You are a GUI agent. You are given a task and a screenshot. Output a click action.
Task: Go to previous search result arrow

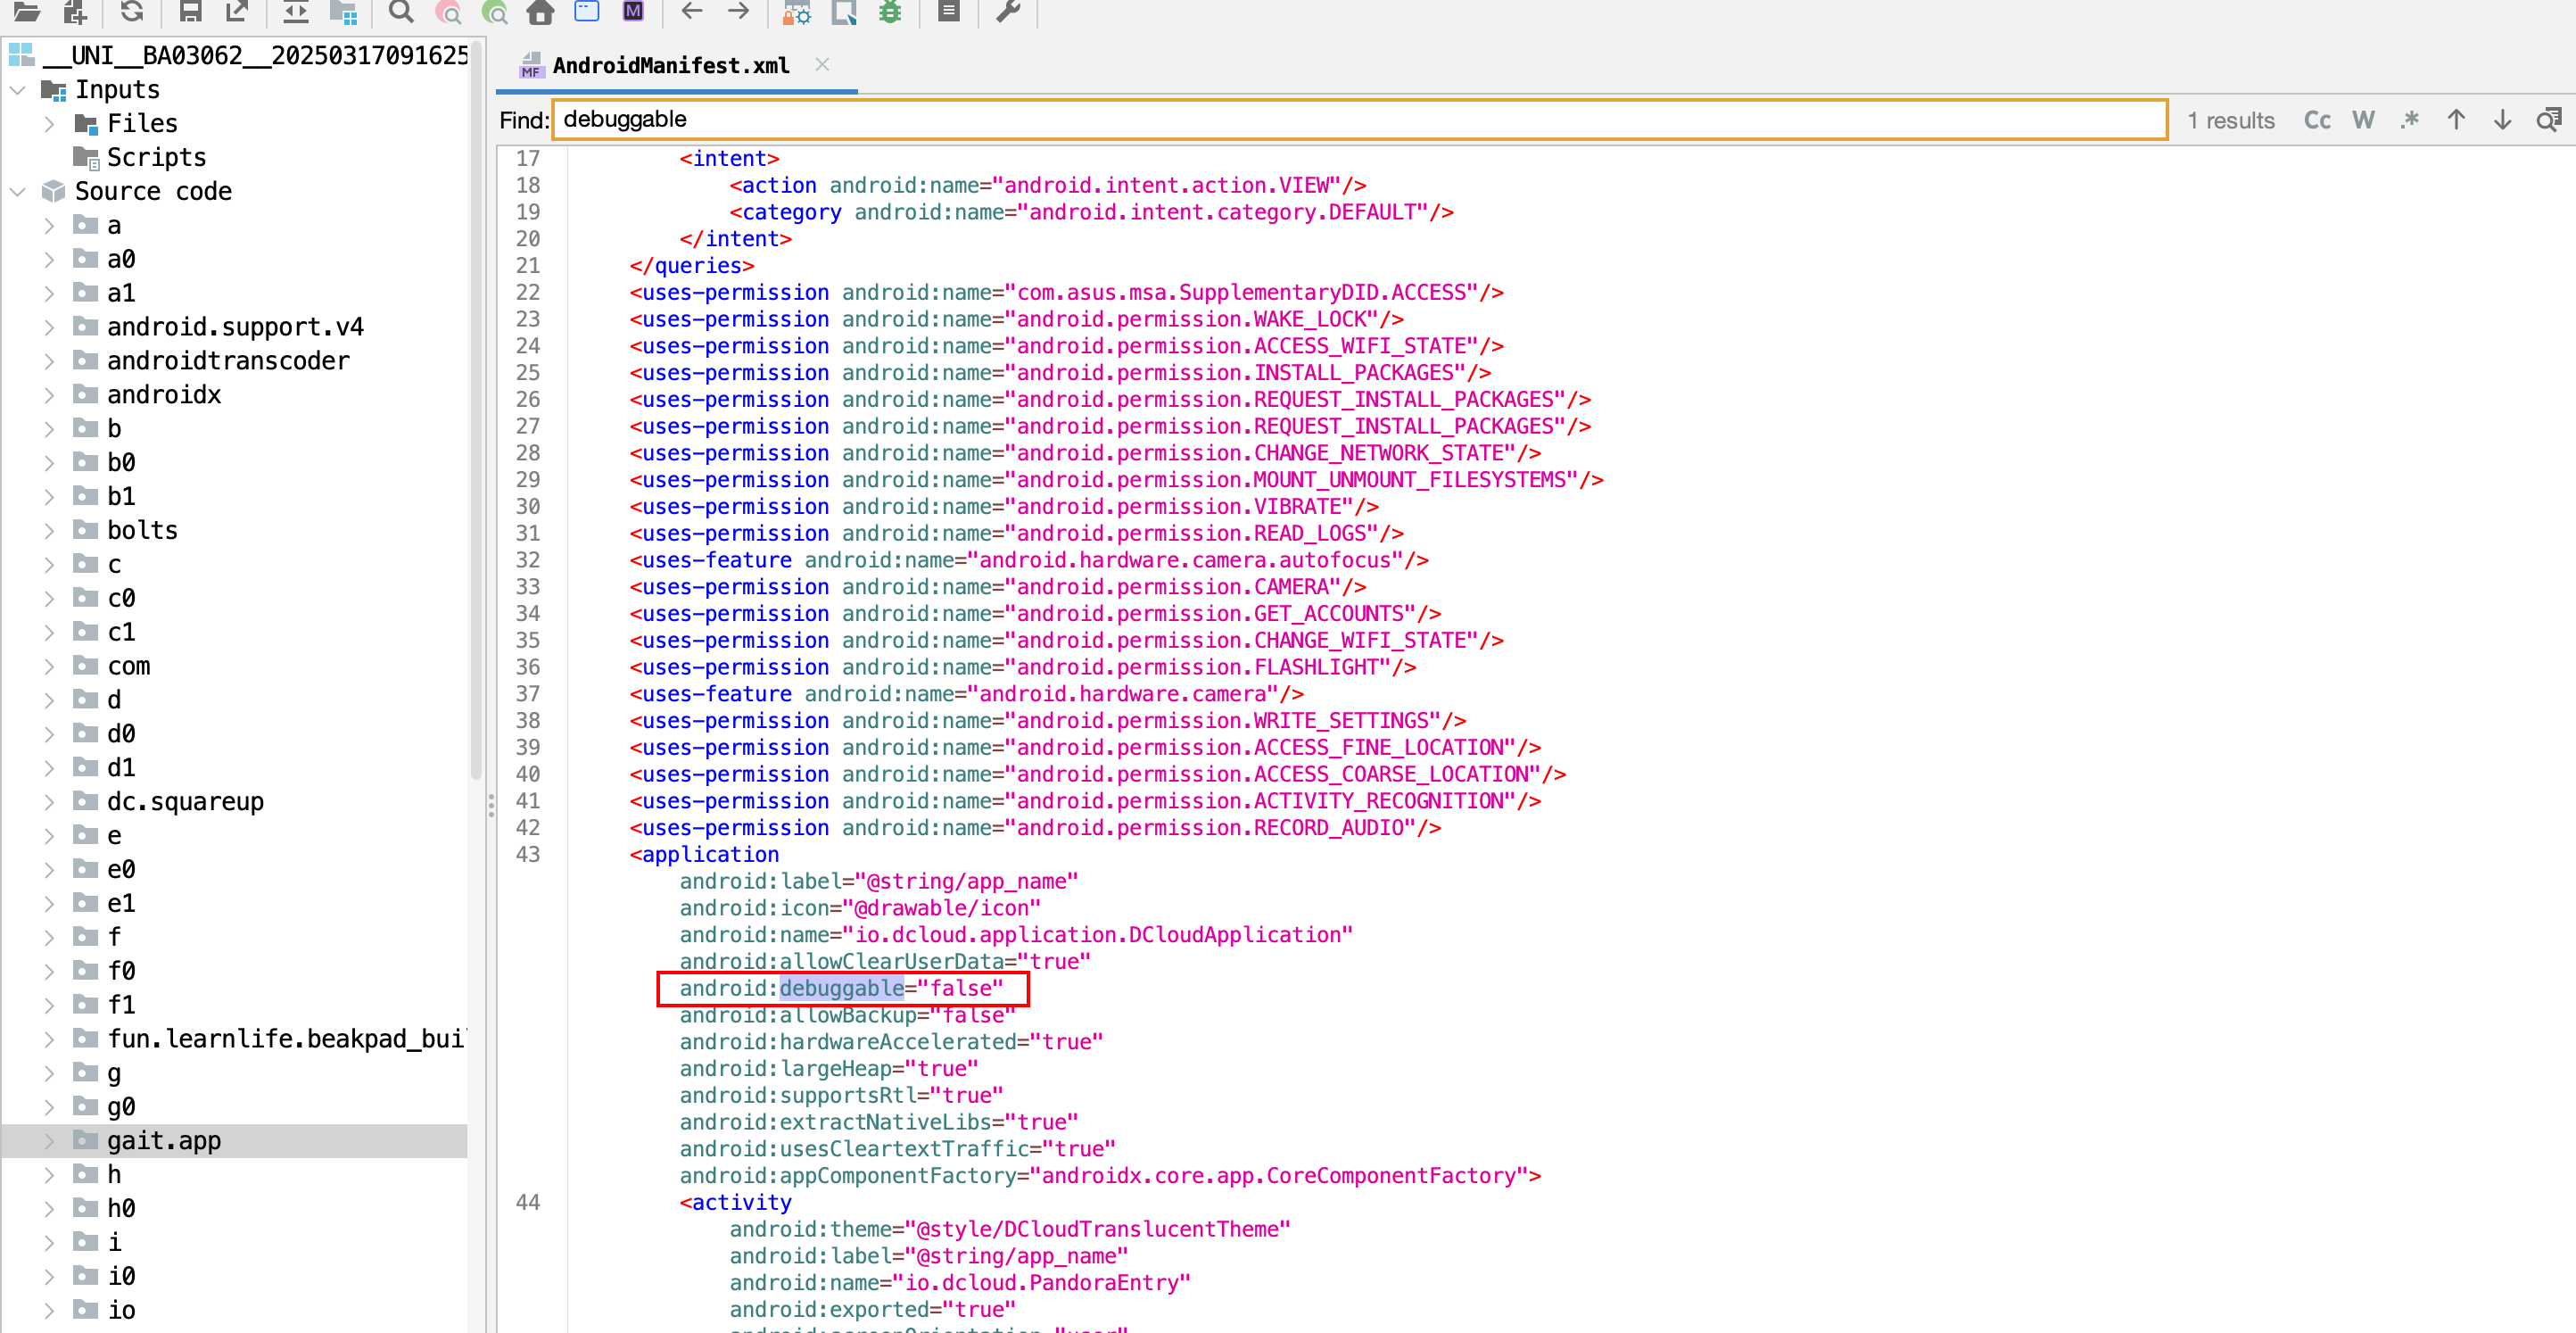pos(2455,120)
